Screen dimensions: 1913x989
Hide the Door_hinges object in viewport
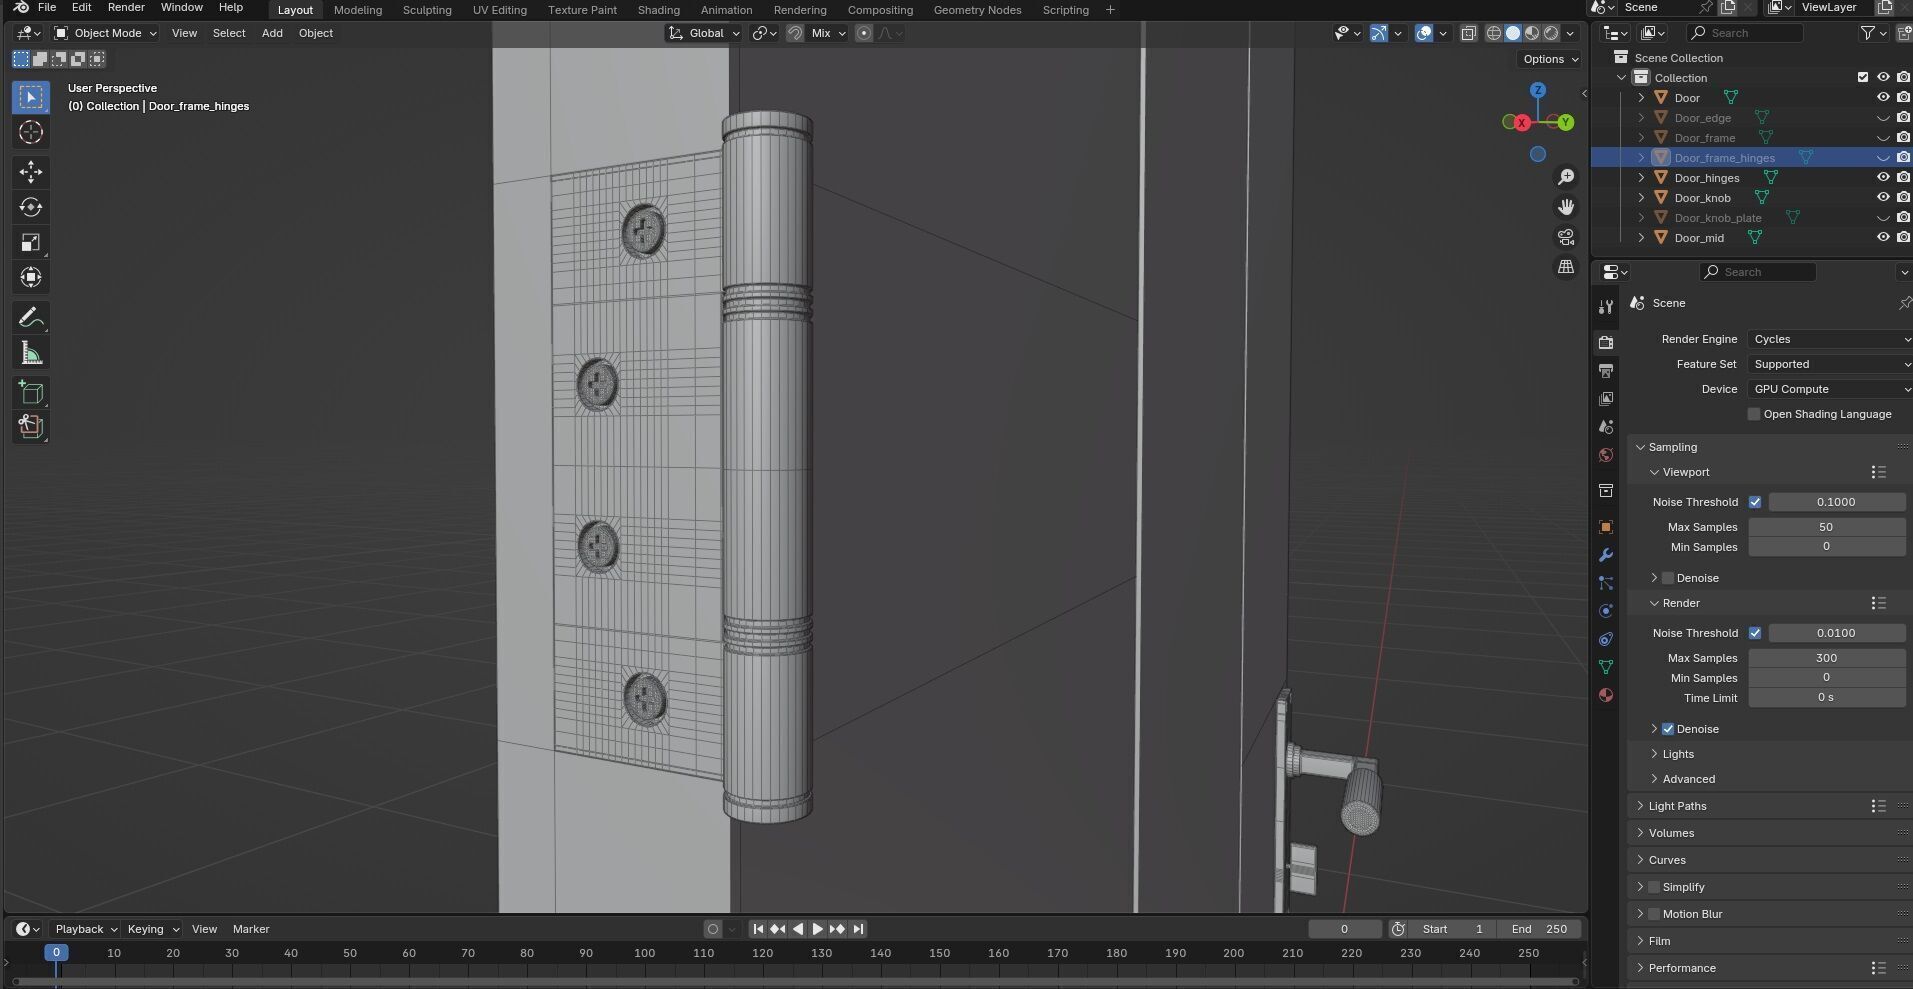click(x=1883, y=177)
